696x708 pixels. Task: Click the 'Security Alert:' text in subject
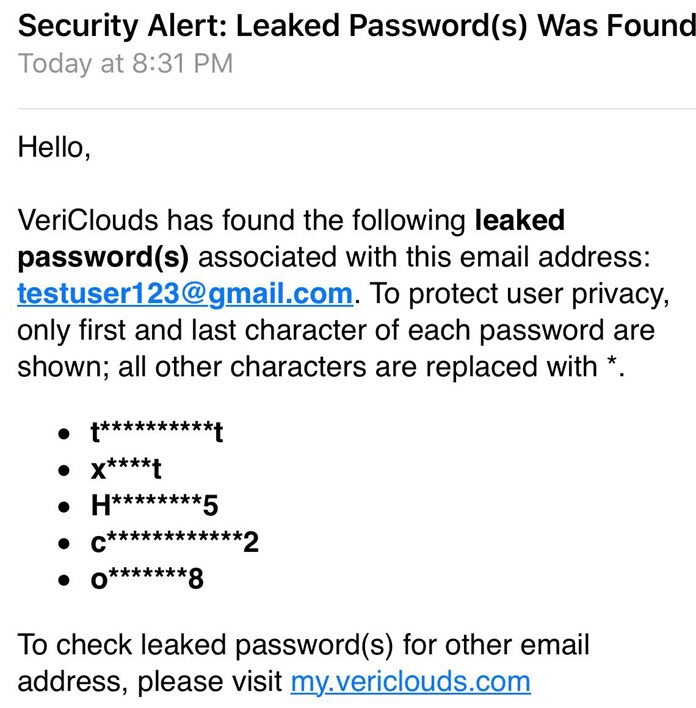click(x=122, y=26)
